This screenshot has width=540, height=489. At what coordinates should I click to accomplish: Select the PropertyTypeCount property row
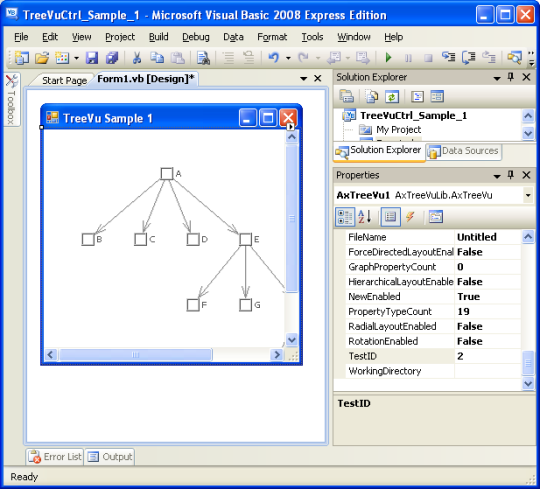434,311
